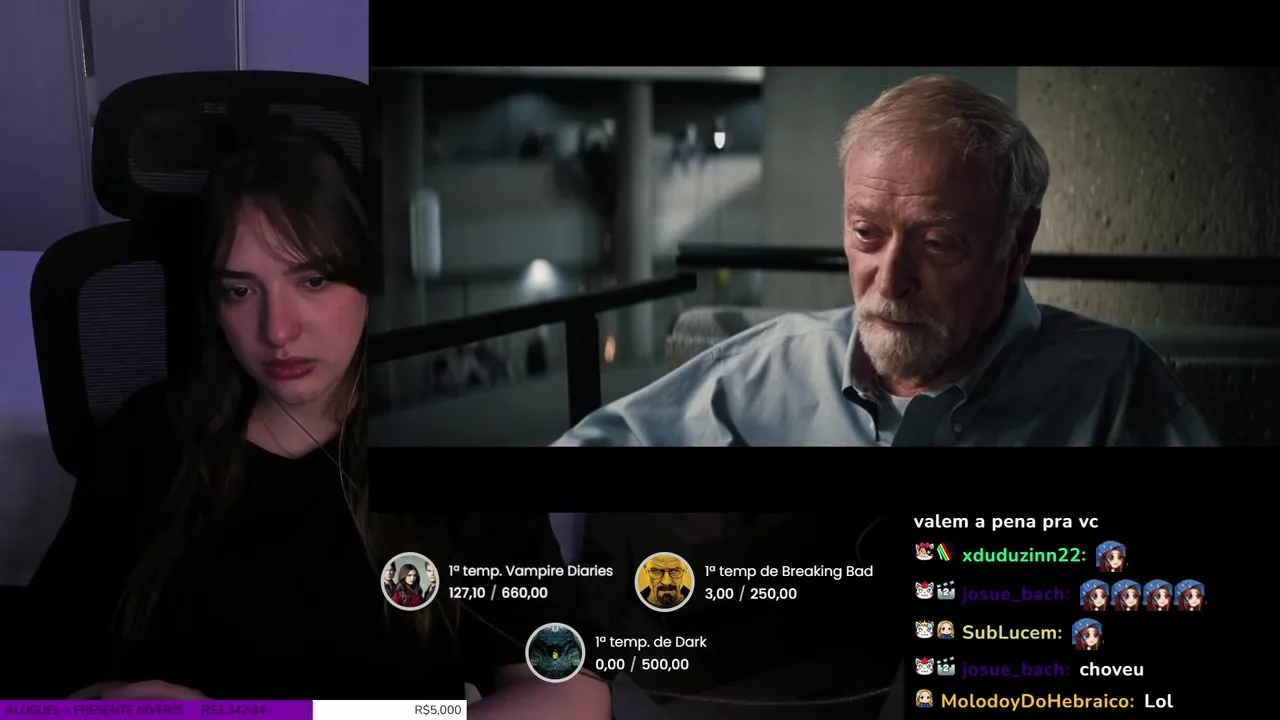Click the 'valem a pena pra vc' chat message
1280x720 pixels.
1006,522
